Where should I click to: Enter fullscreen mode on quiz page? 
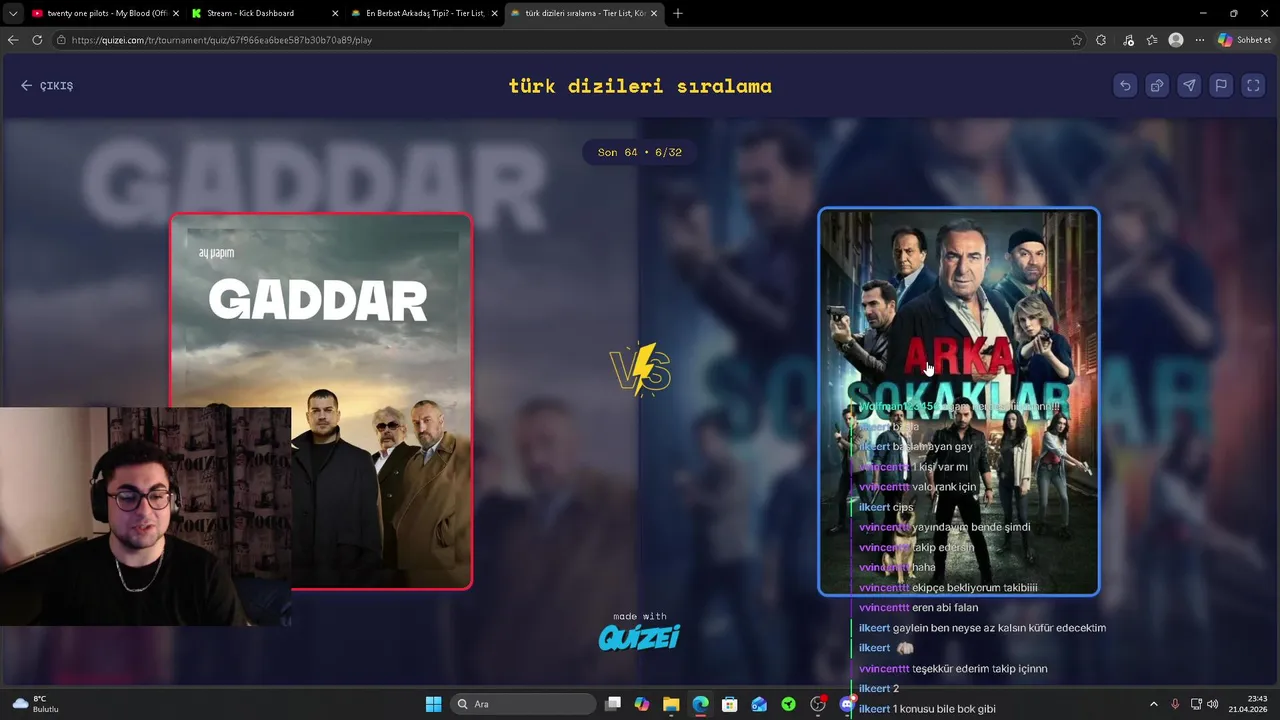pyautogui.click(x=1253, y=86)
